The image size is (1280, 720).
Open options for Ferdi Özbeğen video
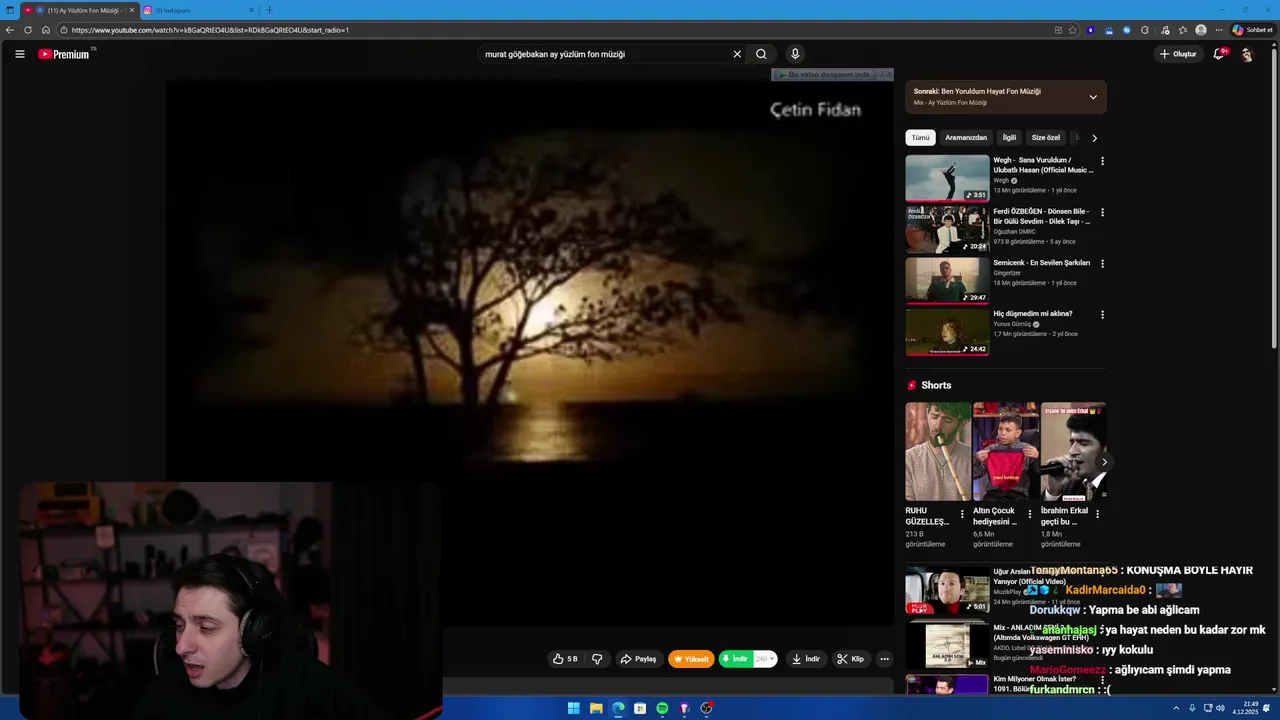click(x=1102, y=212)
